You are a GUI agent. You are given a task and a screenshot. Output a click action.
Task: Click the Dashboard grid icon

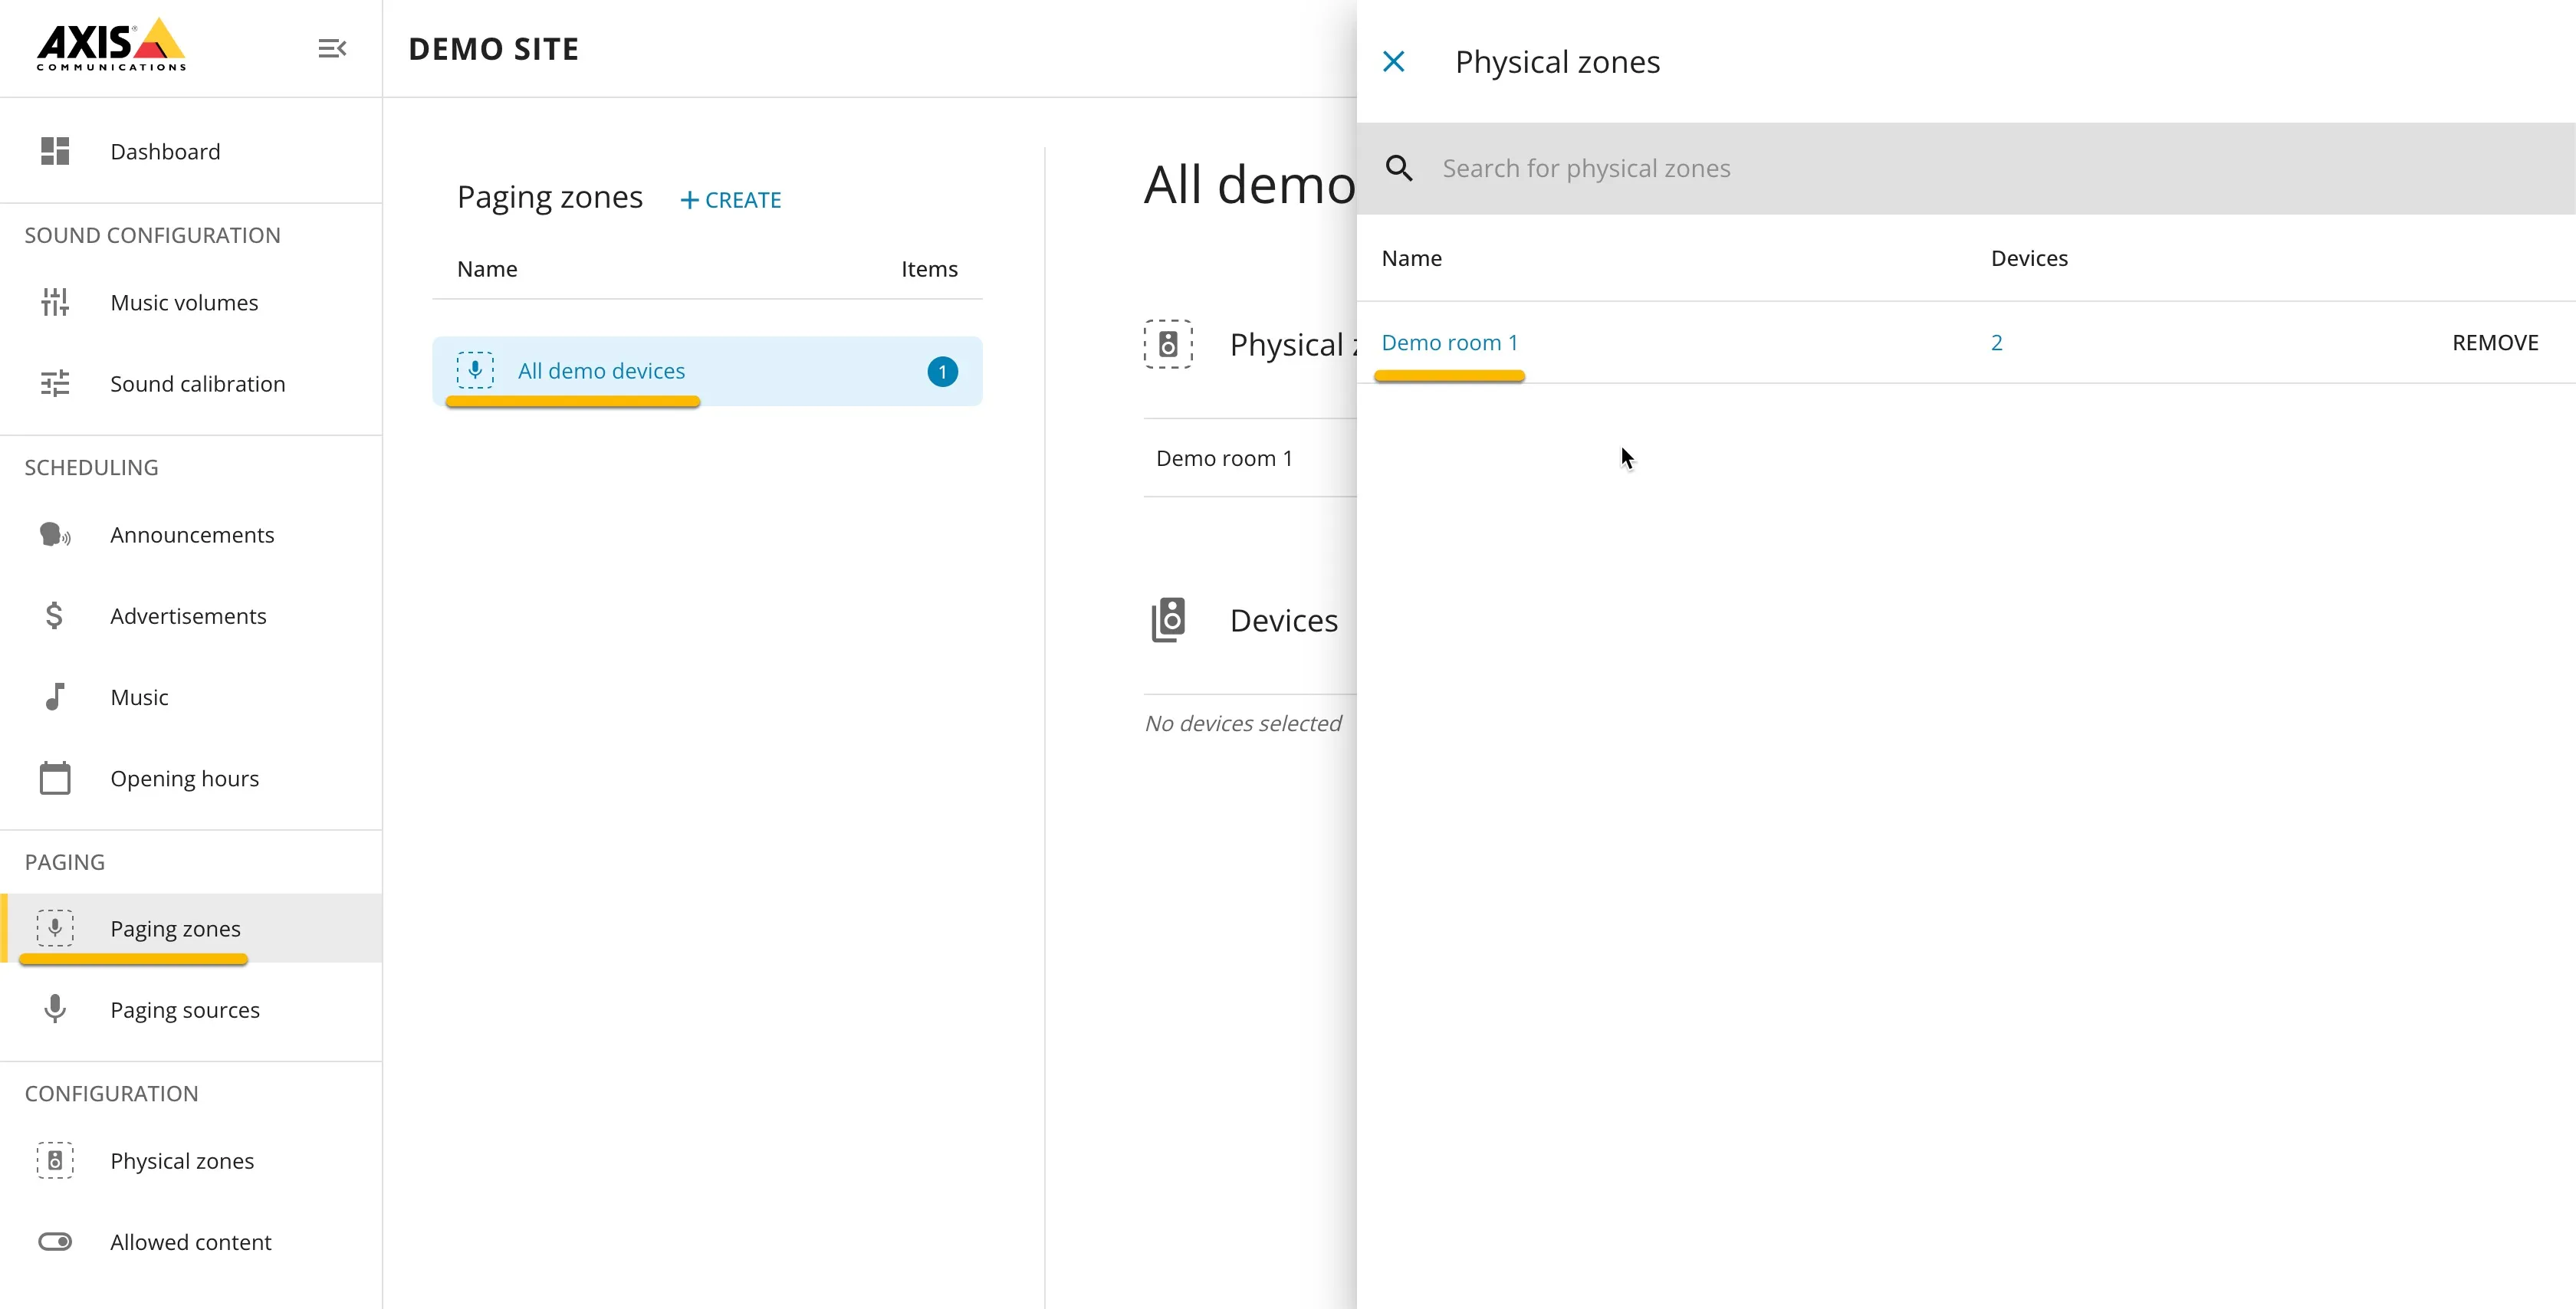point(55,151)
